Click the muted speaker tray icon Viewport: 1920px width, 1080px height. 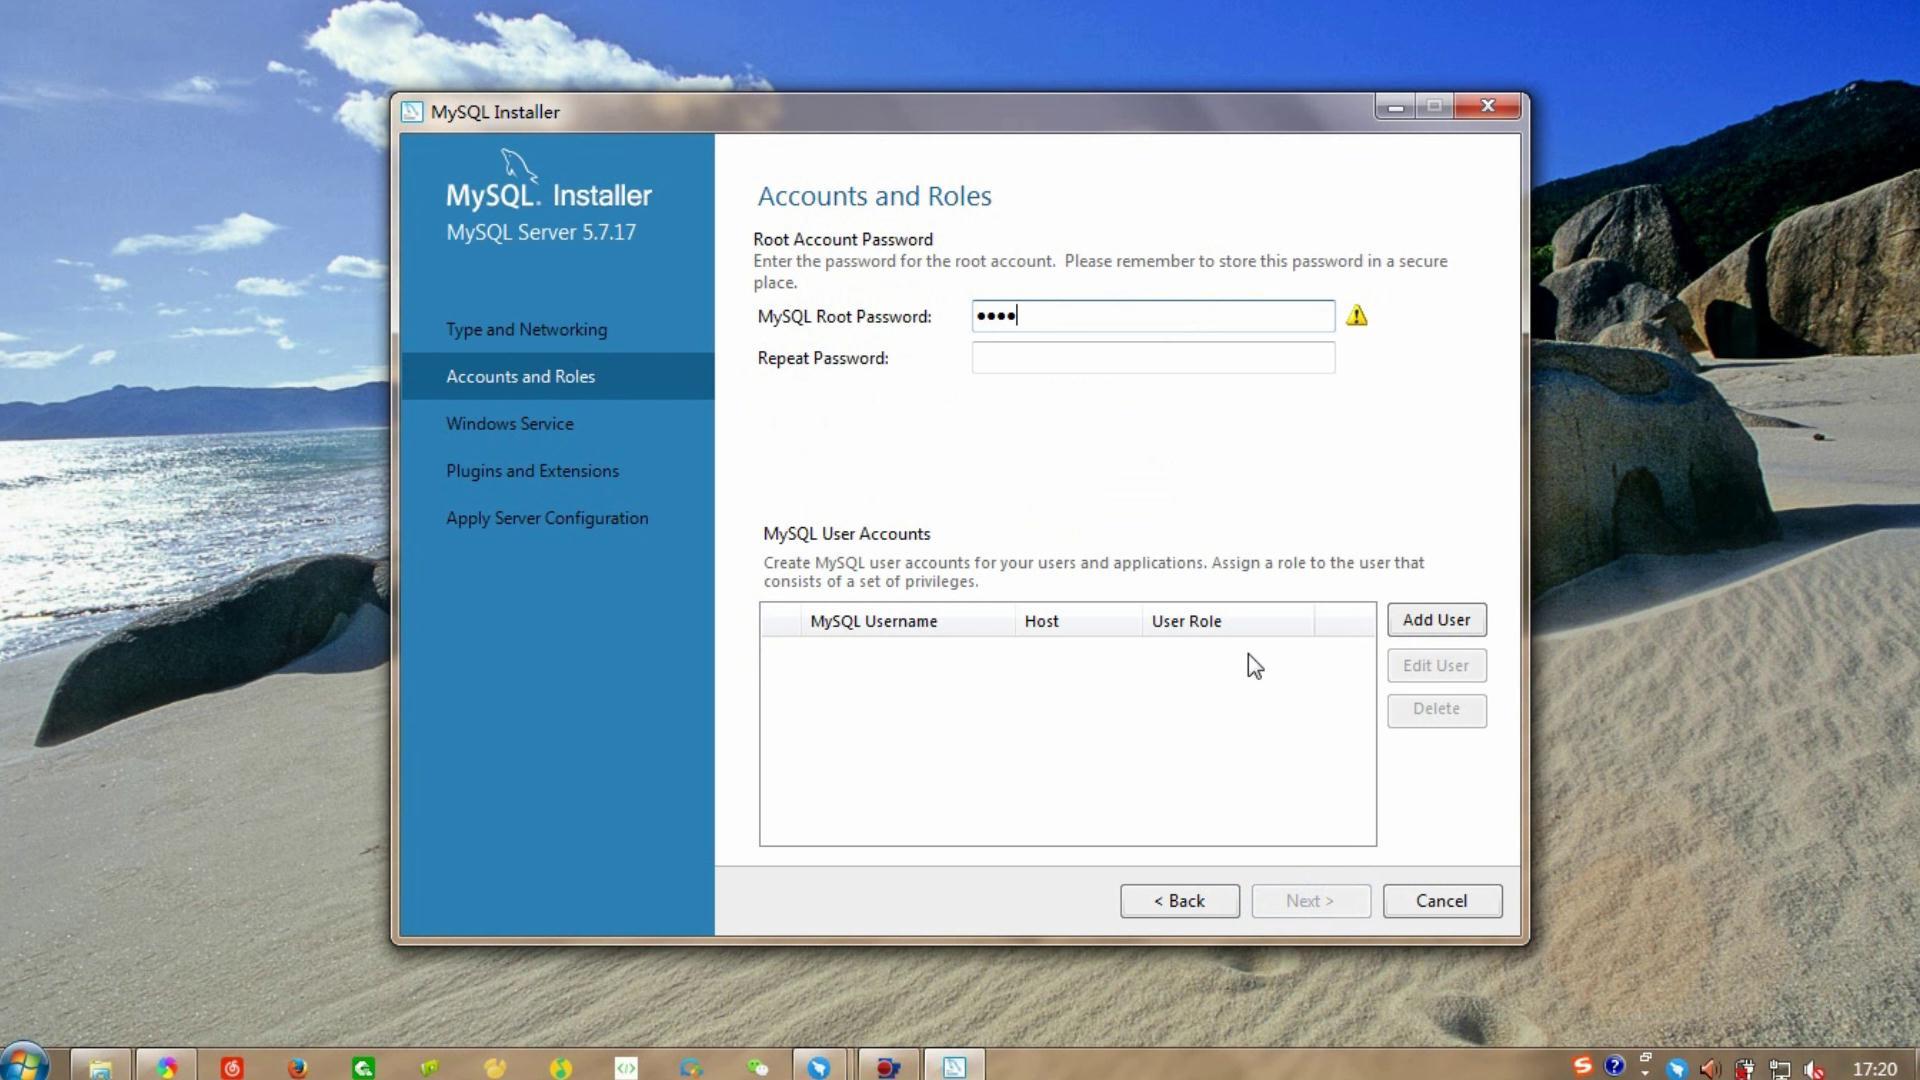[x=1814, y=1068]
